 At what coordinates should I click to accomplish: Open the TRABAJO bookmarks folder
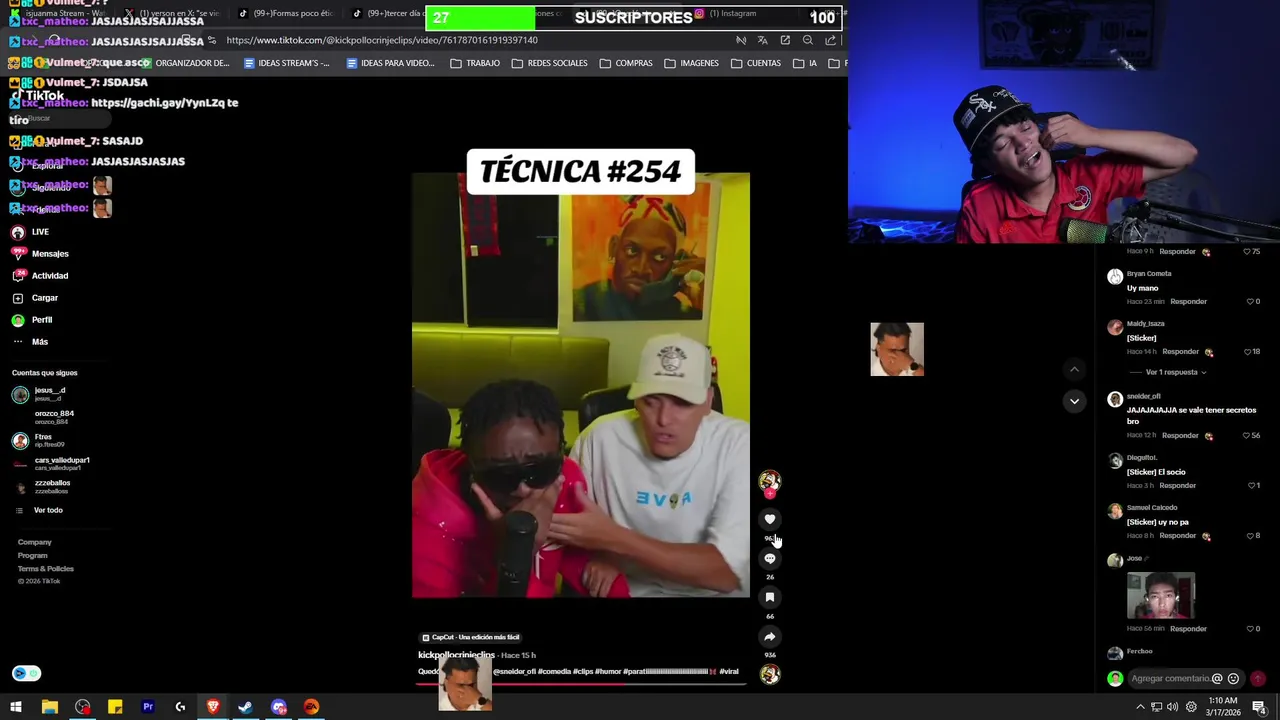(x=475, y=63)
